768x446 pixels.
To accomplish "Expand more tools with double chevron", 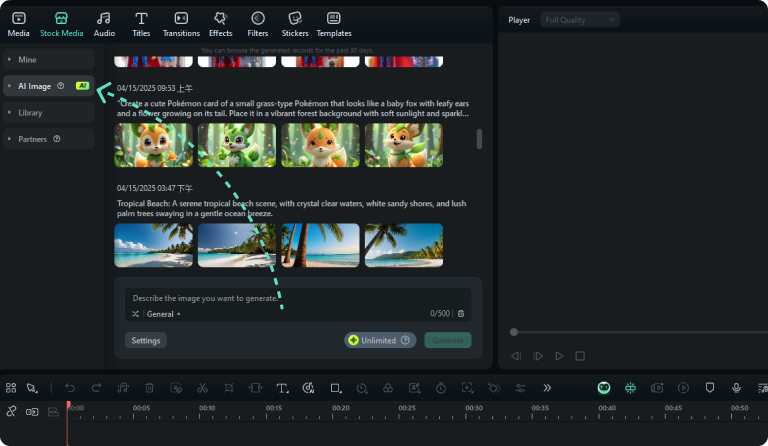I will click(547, 388).
